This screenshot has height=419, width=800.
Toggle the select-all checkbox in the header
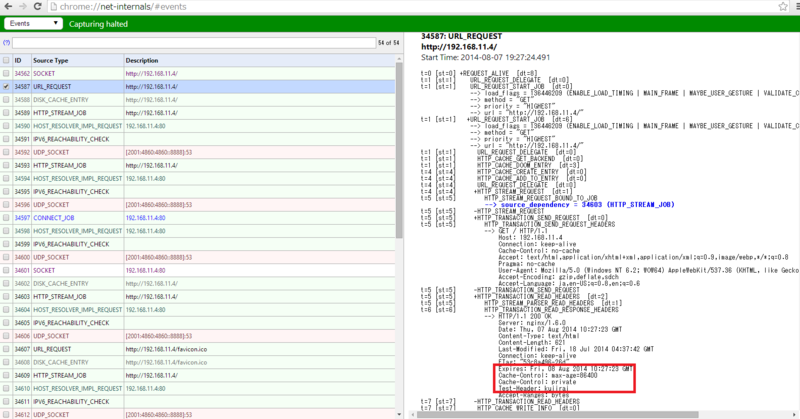click(x=6, y=60)
